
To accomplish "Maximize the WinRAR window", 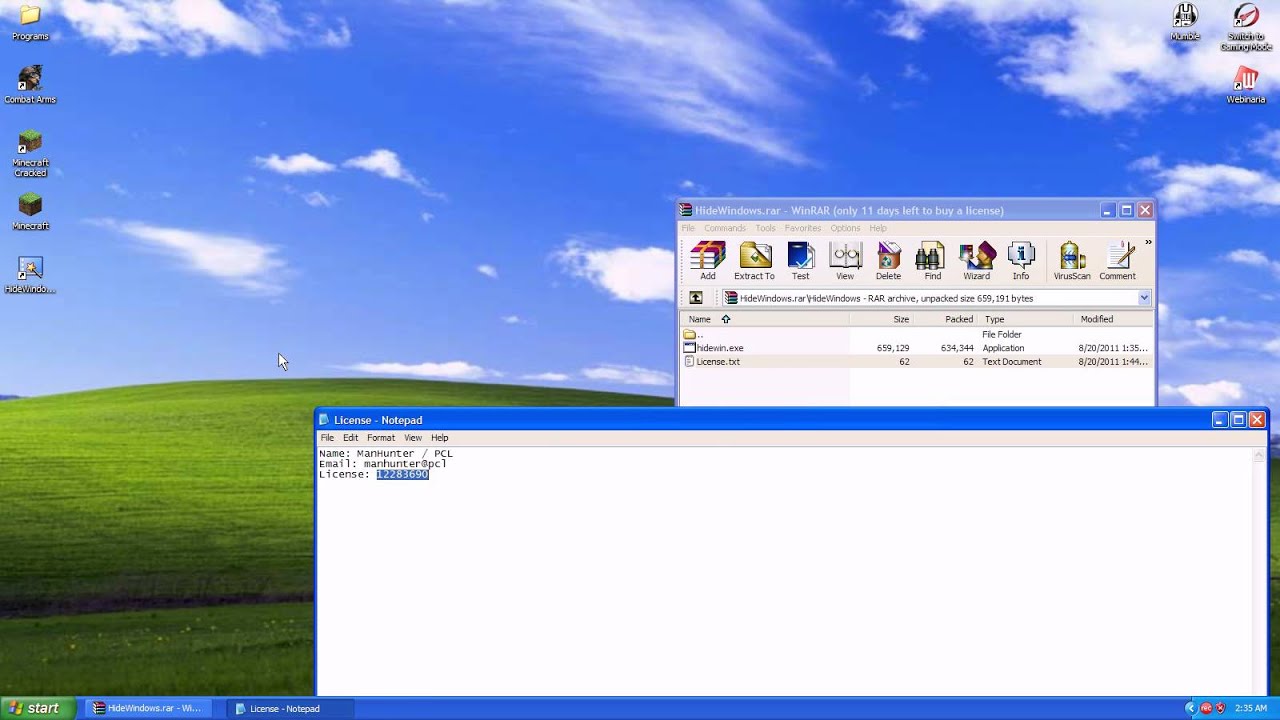I will [1126, 210].
